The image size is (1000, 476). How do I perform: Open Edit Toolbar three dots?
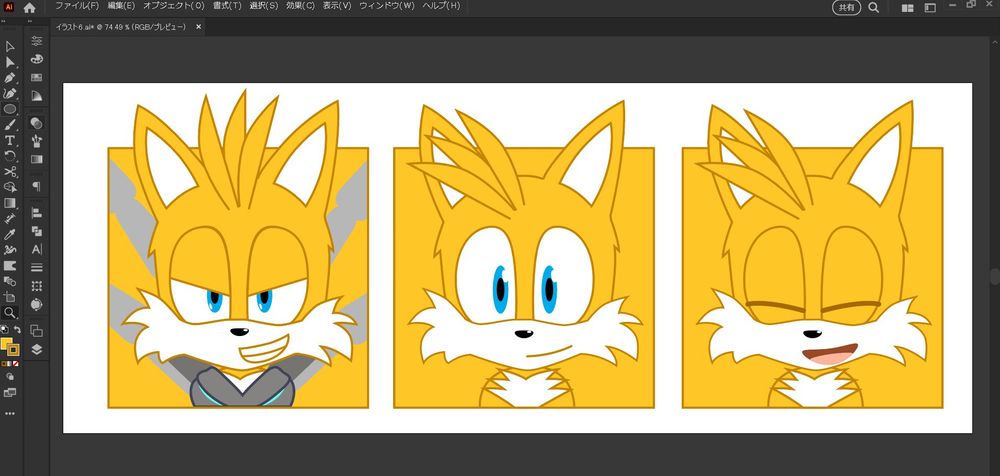[x=10, y=413]
